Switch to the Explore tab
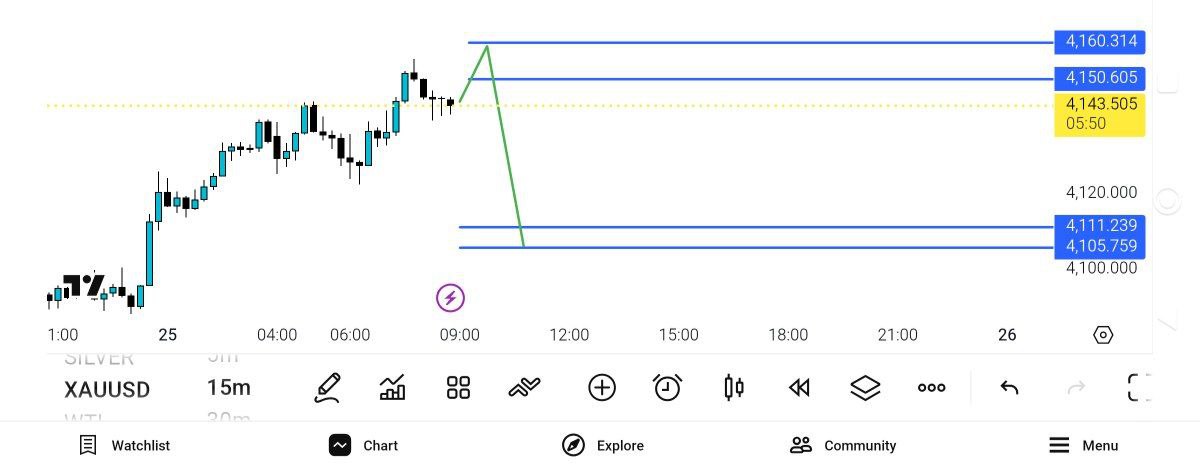 (603, 446)
